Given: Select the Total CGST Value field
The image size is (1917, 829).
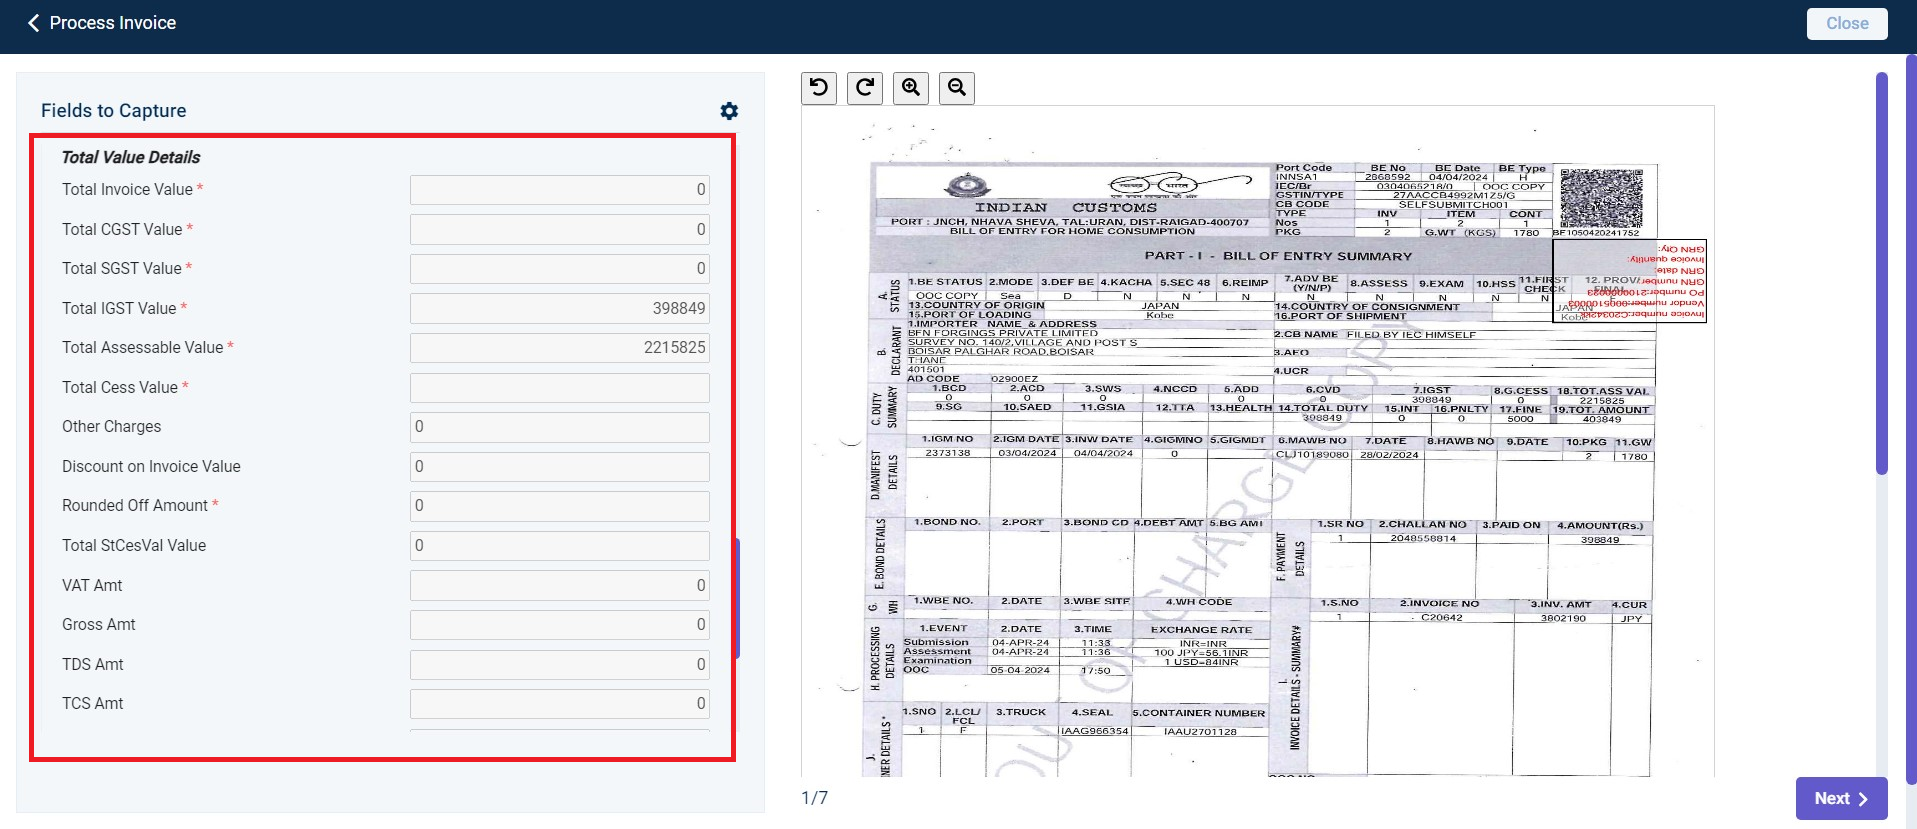Looking at the screenshot, I should 560,229.
